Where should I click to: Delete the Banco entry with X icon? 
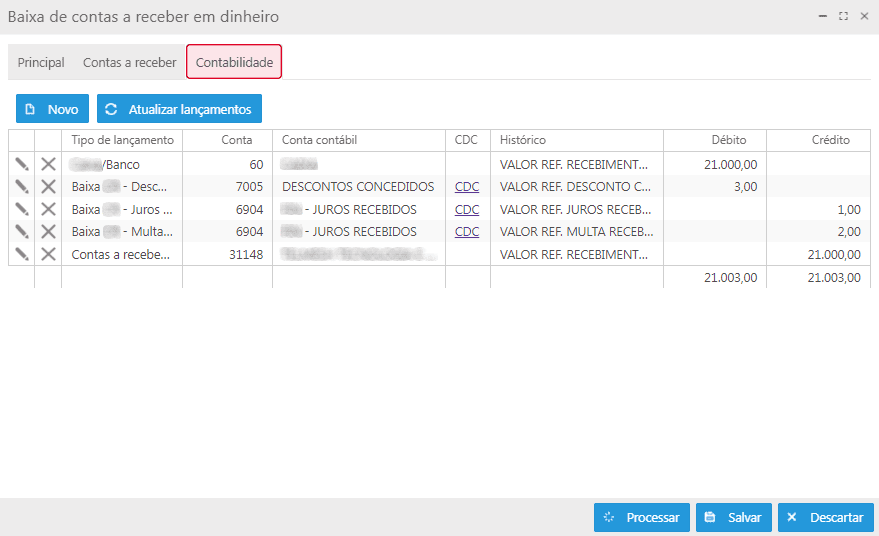(48, 163)
